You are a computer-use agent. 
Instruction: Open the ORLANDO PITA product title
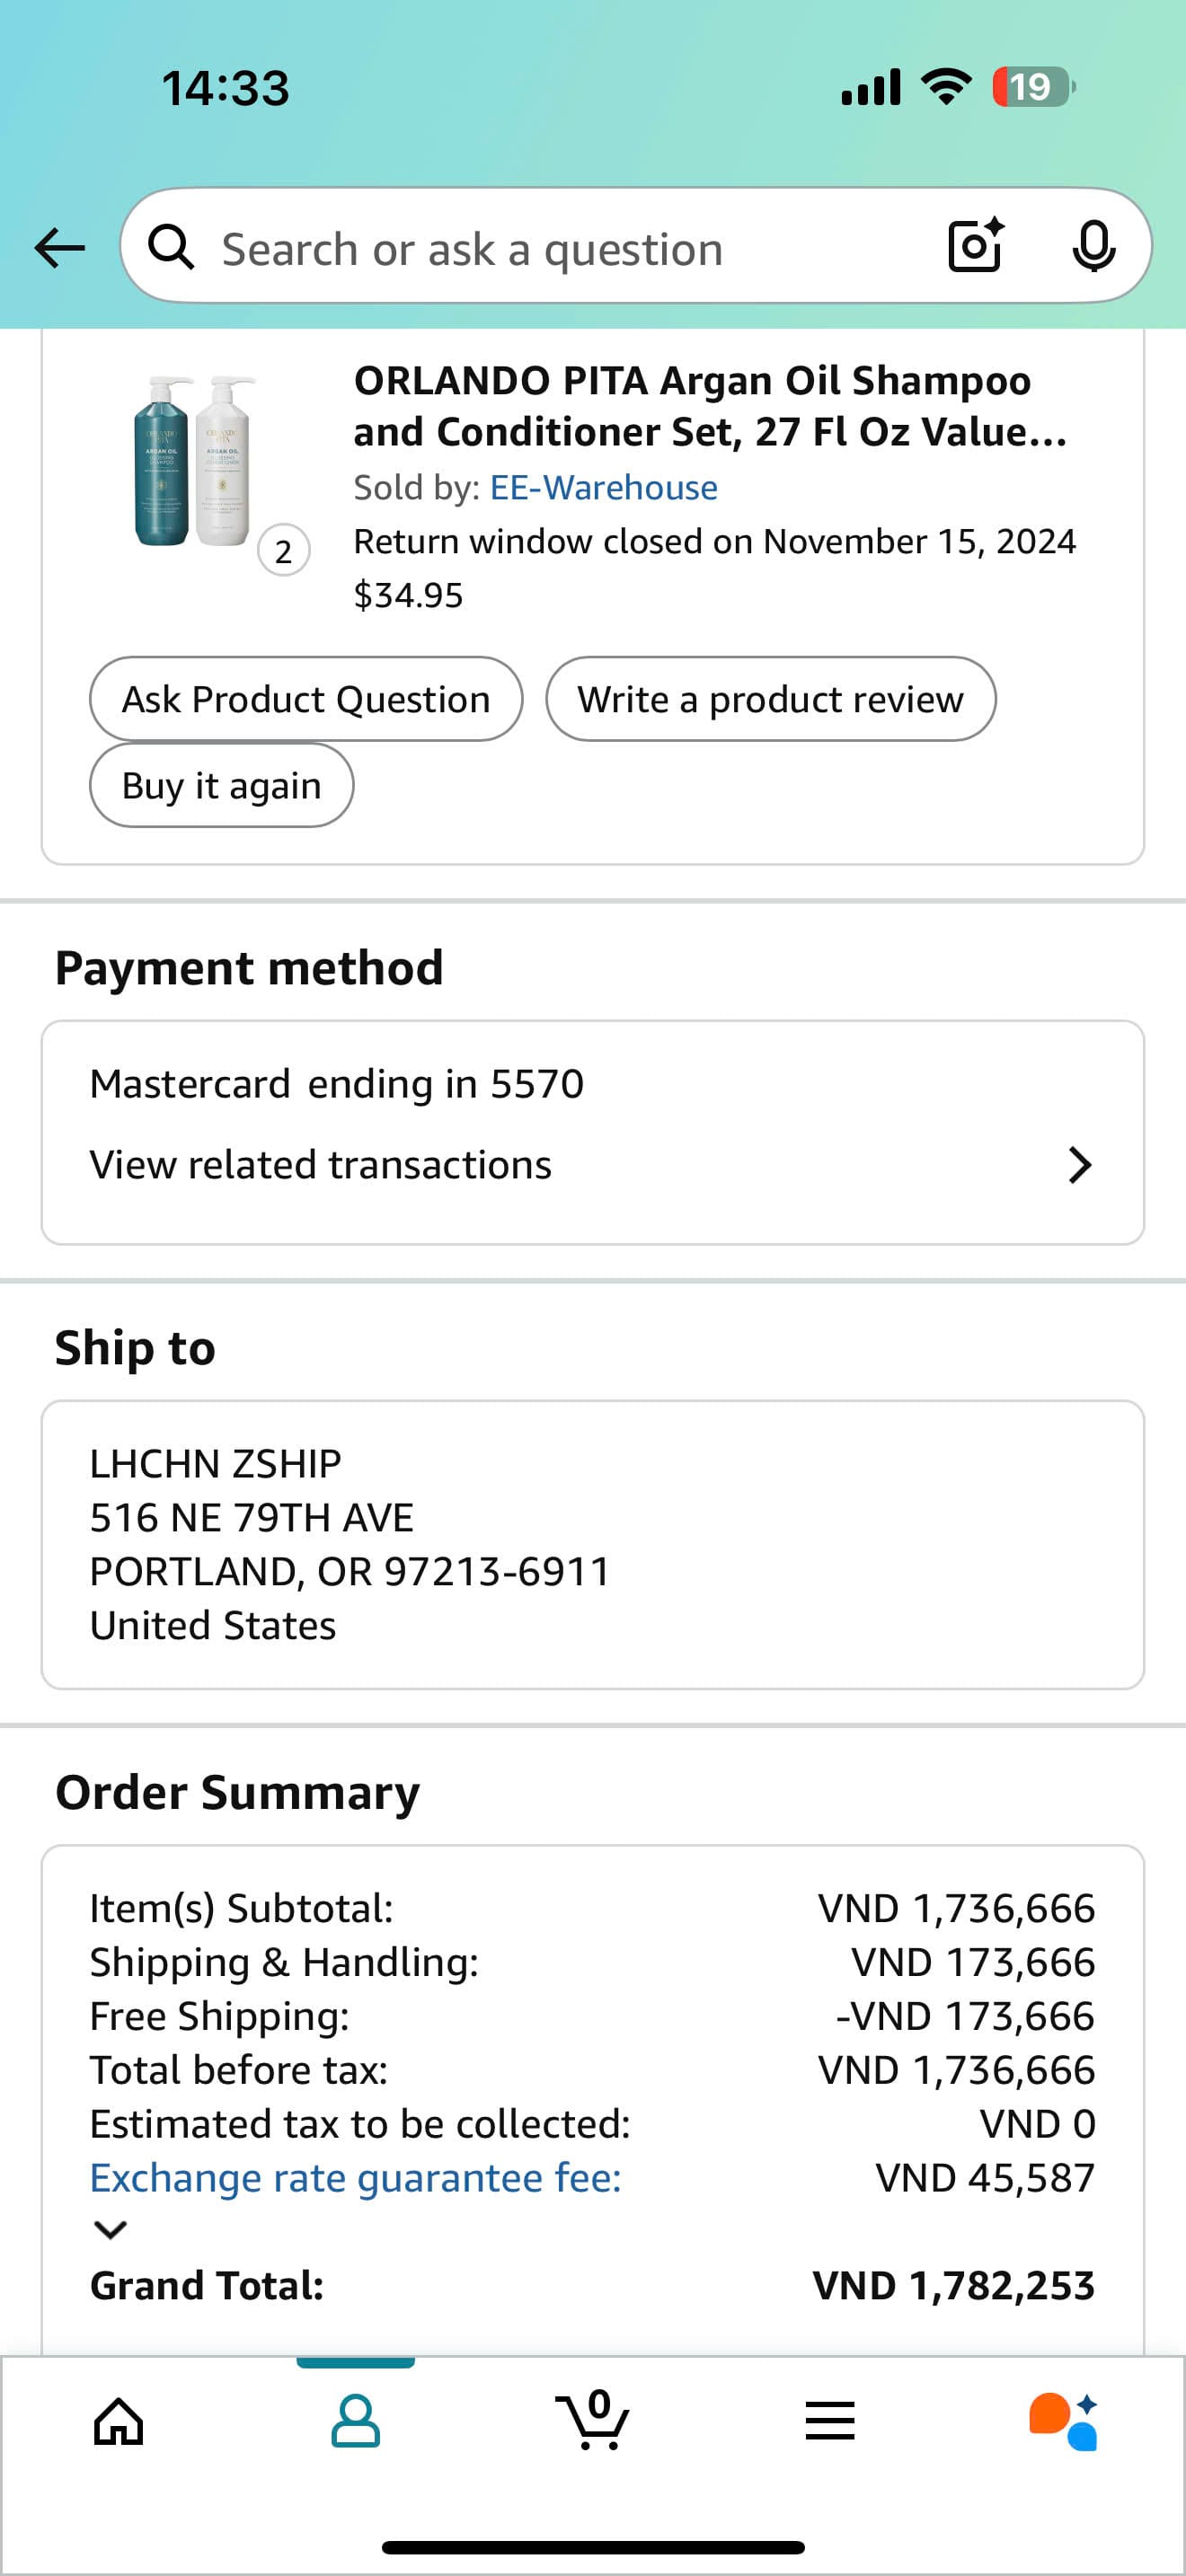click(x=710, y=406)
